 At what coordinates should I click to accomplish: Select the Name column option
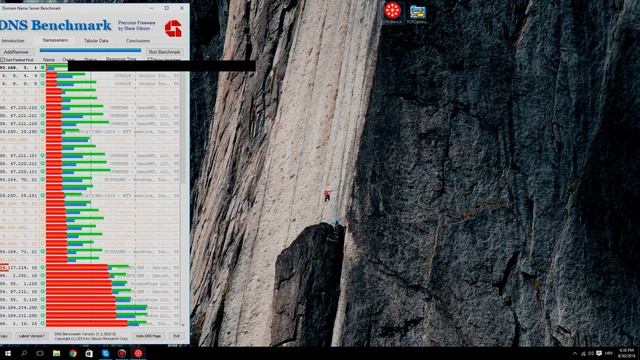click(49, 60)
